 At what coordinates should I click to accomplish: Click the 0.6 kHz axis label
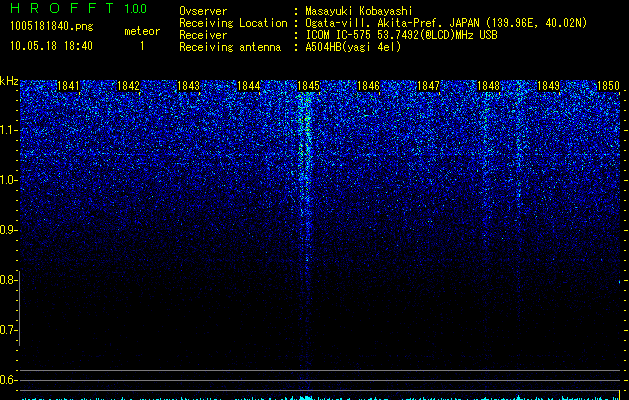(x=8, y=380)
